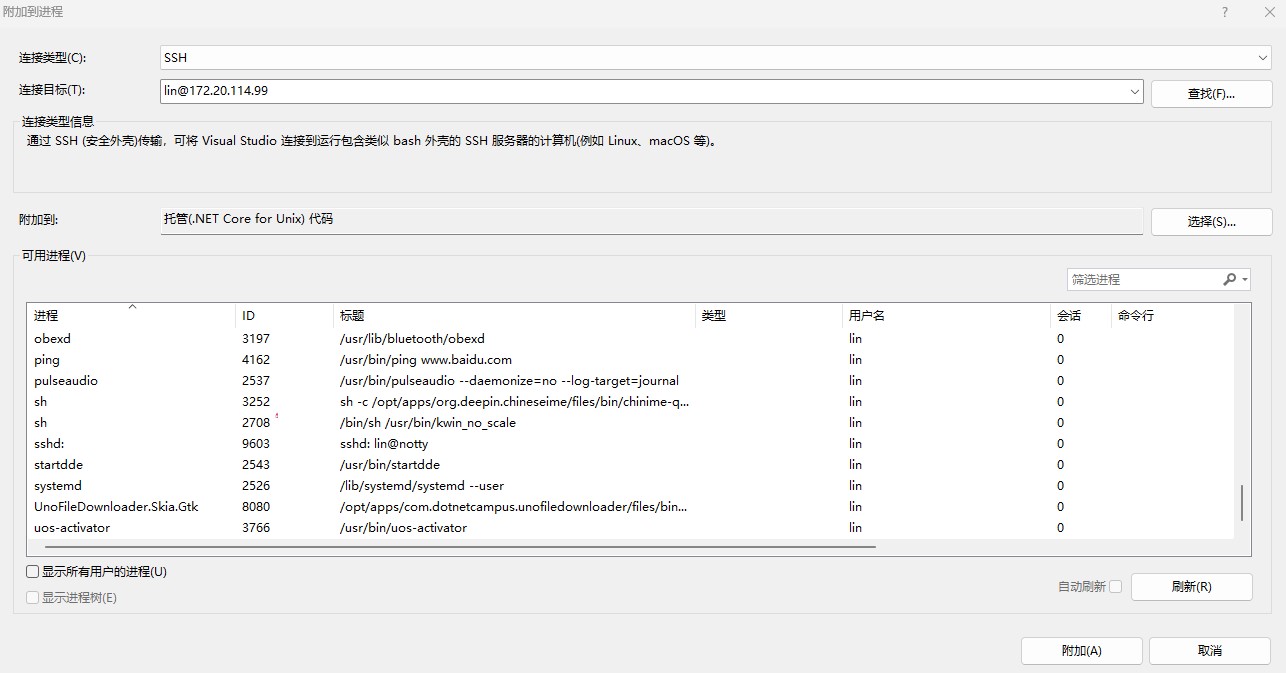Screen dimensions: 1286x673
Task: Click the help question mark icon
Action: [x=1224, y=12]
